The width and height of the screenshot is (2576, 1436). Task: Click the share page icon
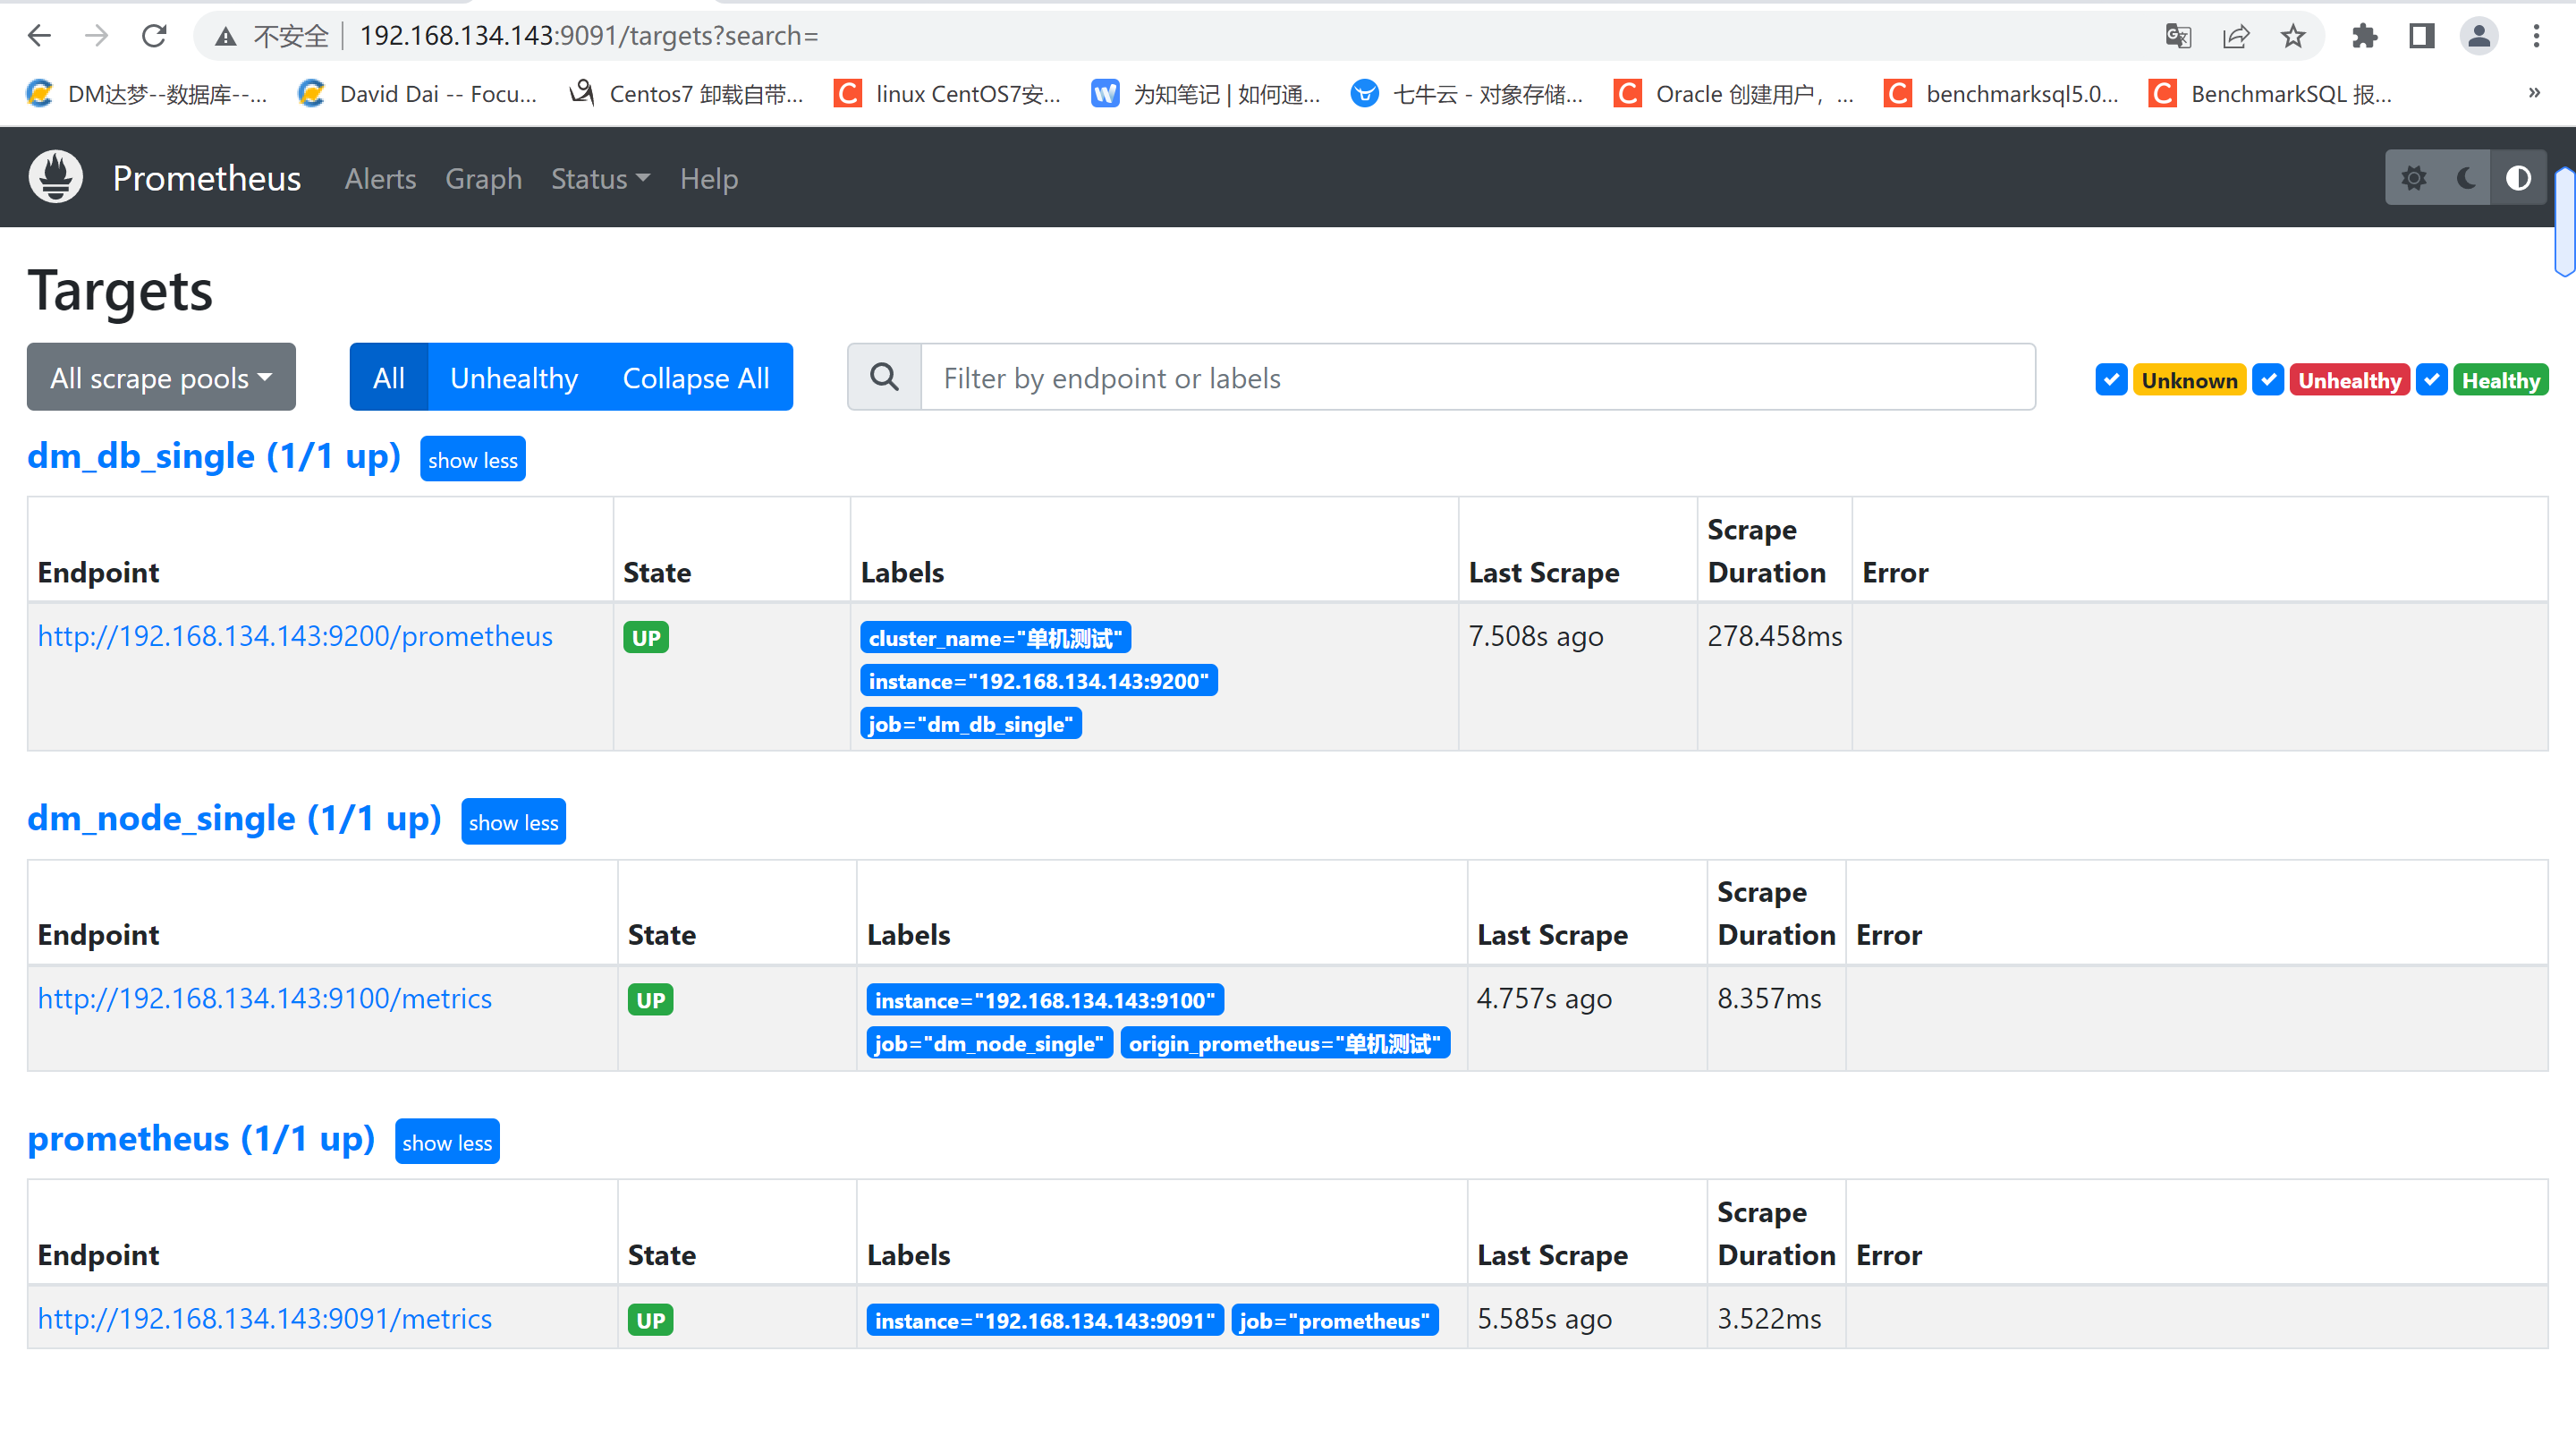(2236, 37)
